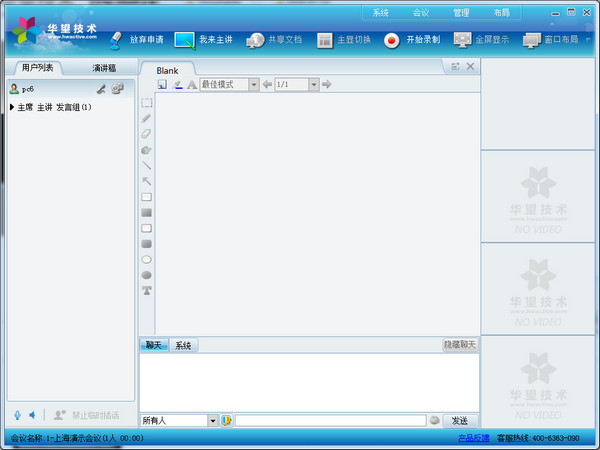Click toolbar overflow arrow after 窗口布局
The image size is (600, 450).
pos(588,39)
